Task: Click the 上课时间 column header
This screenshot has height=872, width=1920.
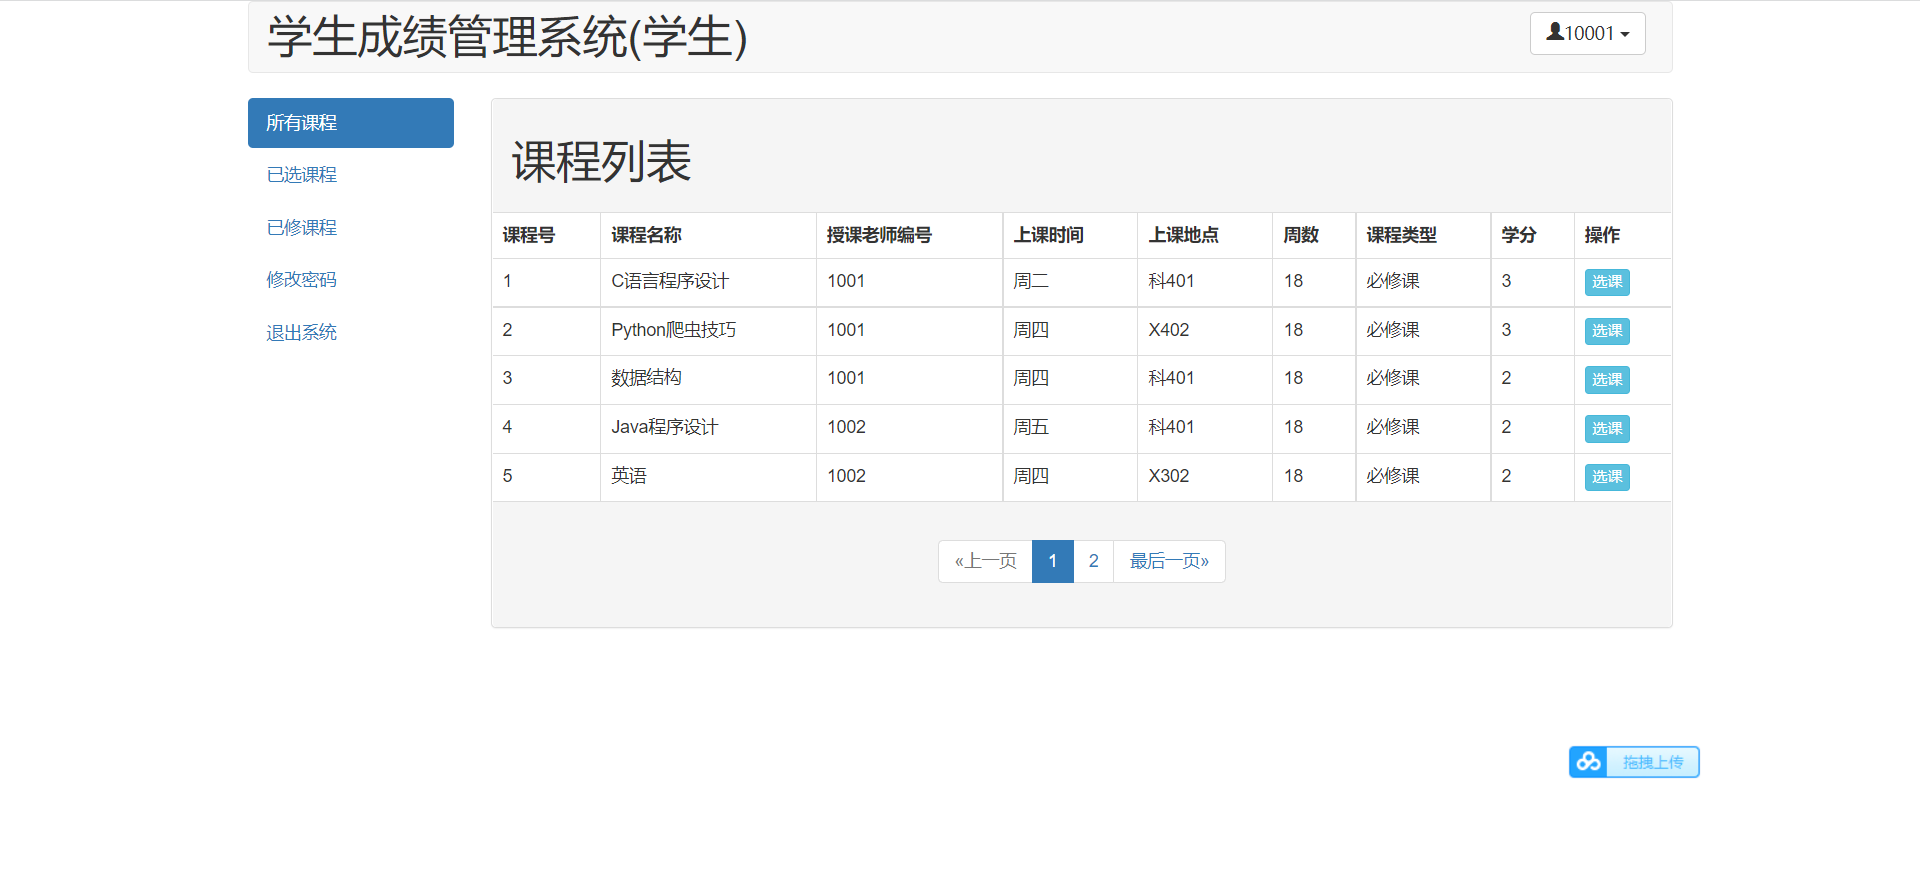Action: pyautogui.click(x=1048, y=235)
